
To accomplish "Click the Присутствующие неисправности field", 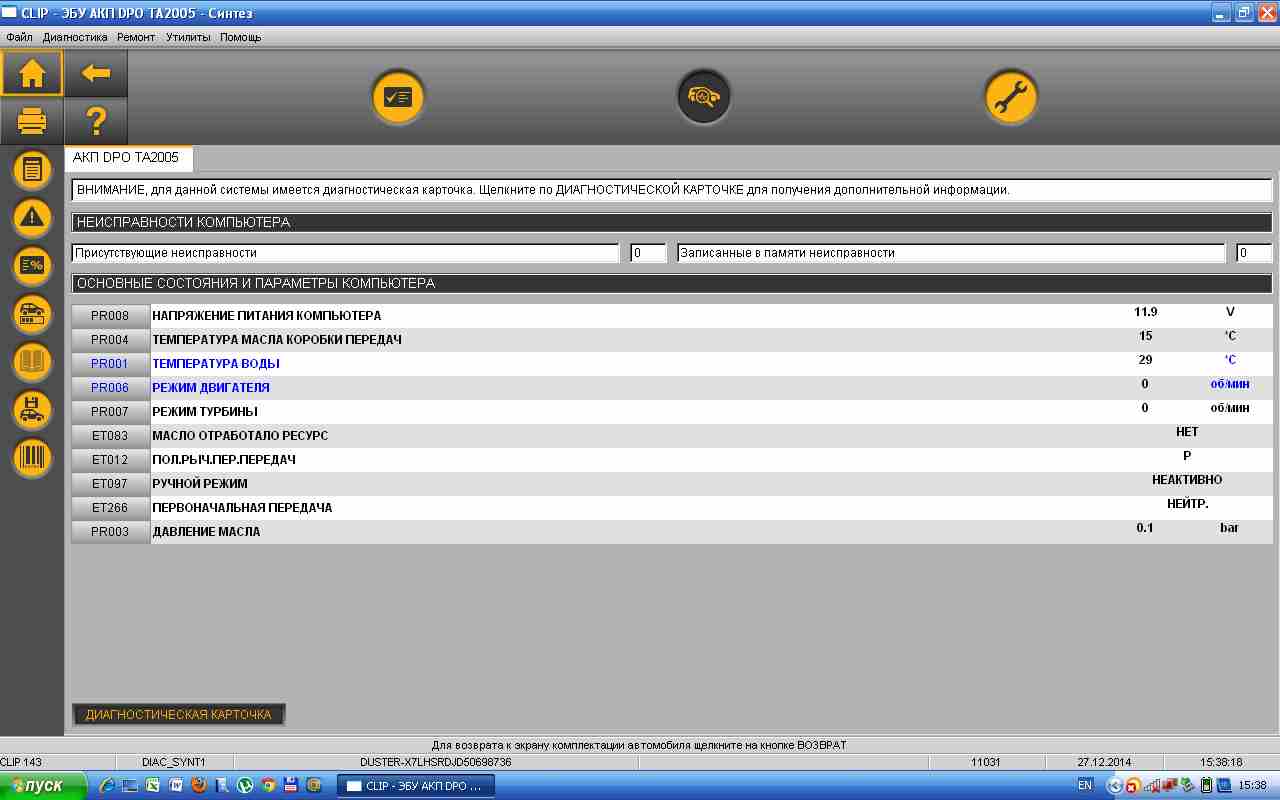I will tap(345, 253).
